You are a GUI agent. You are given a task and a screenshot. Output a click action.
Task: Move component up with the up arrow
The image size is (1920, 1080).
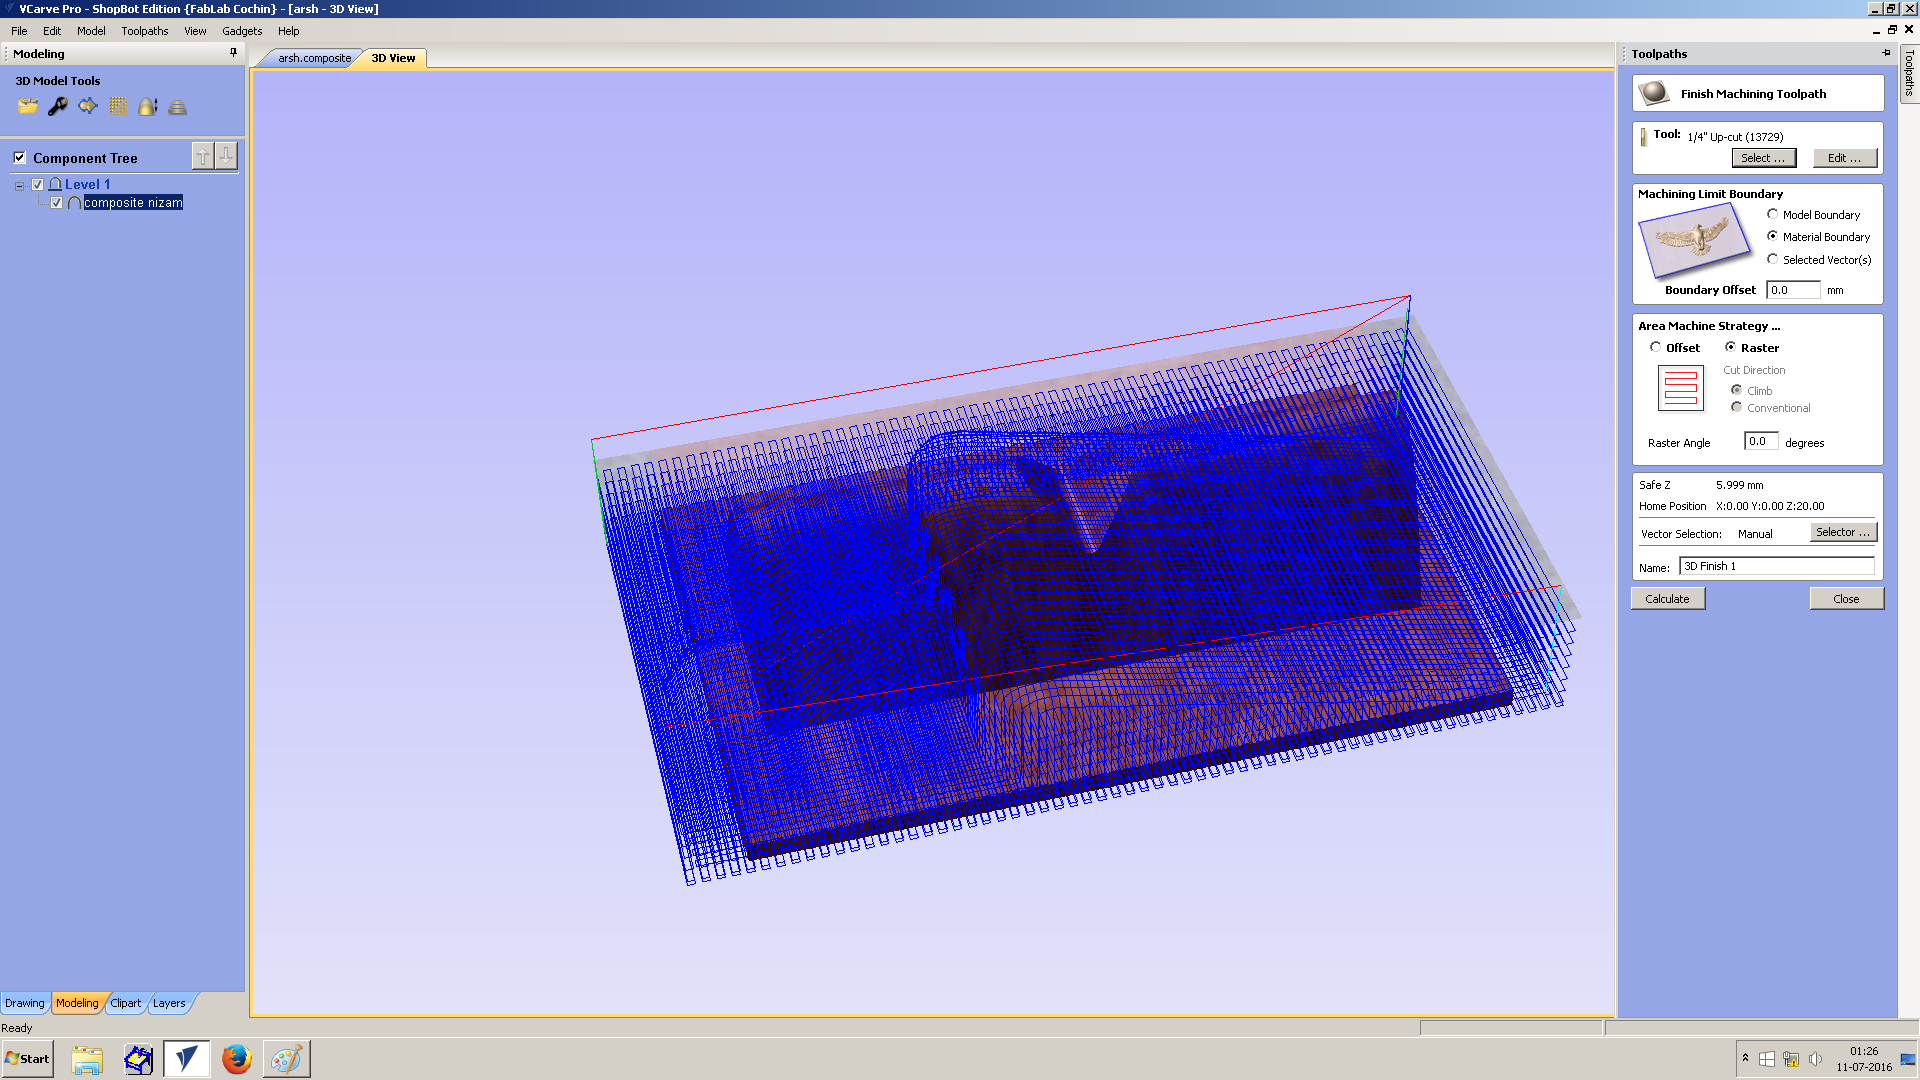pyautogui.click(x=203, y=156)
